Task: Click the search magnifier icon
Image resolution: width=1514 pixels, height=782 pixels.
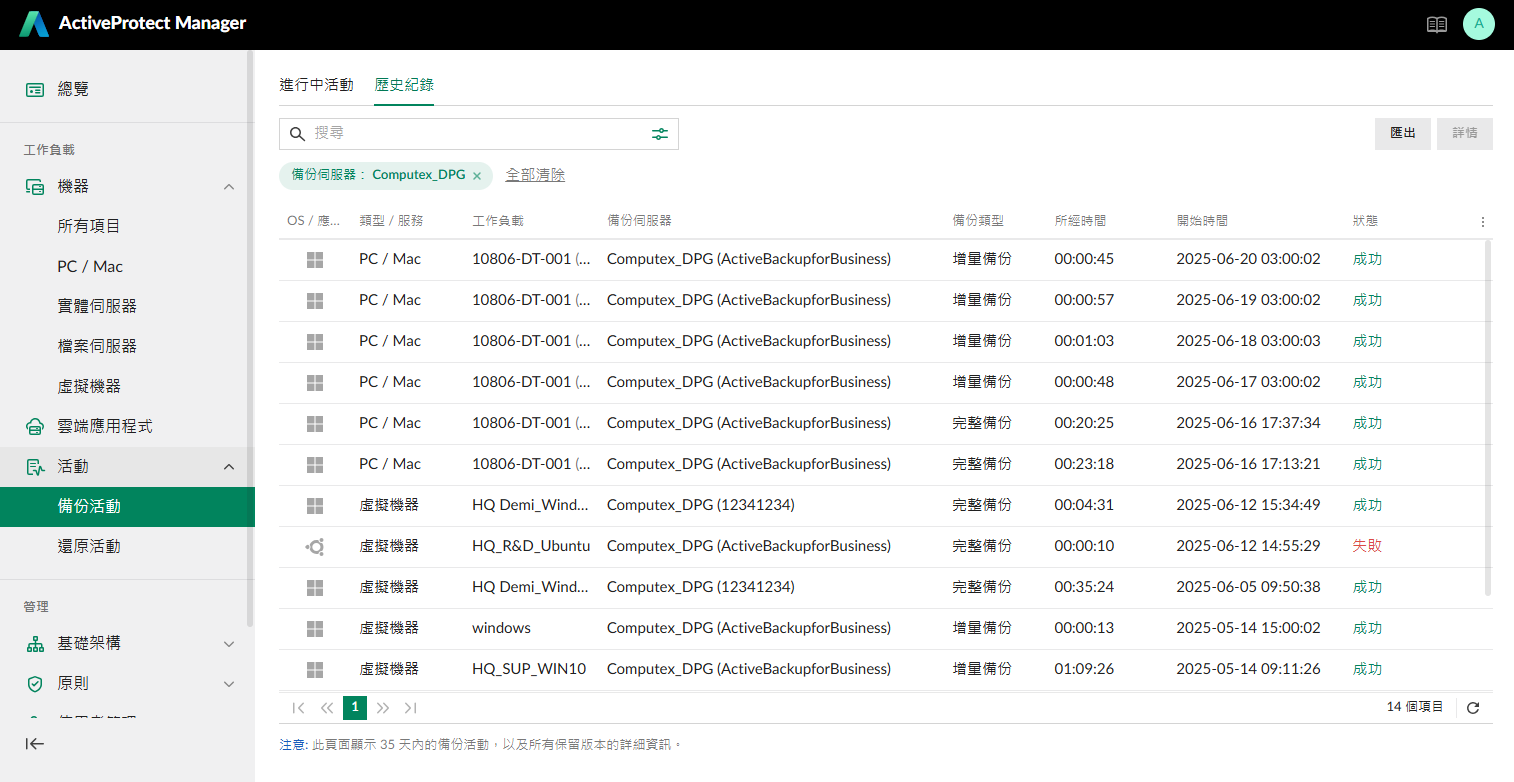Action: click(x=297, y=134)
